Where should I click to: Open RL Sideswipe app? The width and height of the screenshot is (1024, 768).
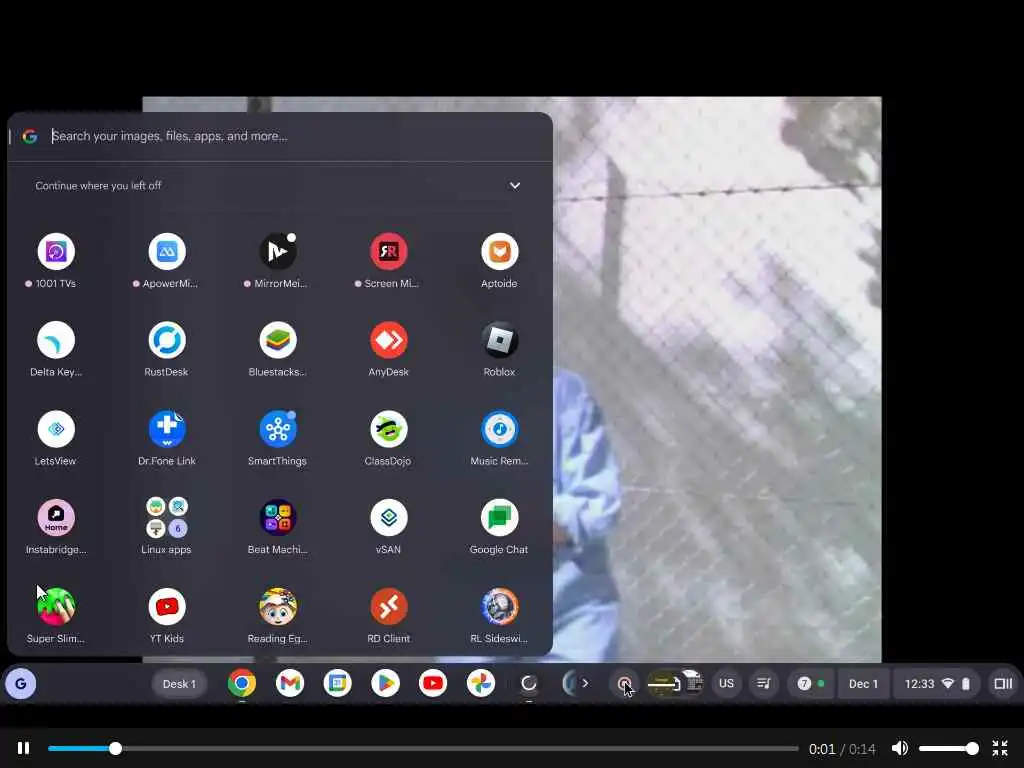coord(500,607)
